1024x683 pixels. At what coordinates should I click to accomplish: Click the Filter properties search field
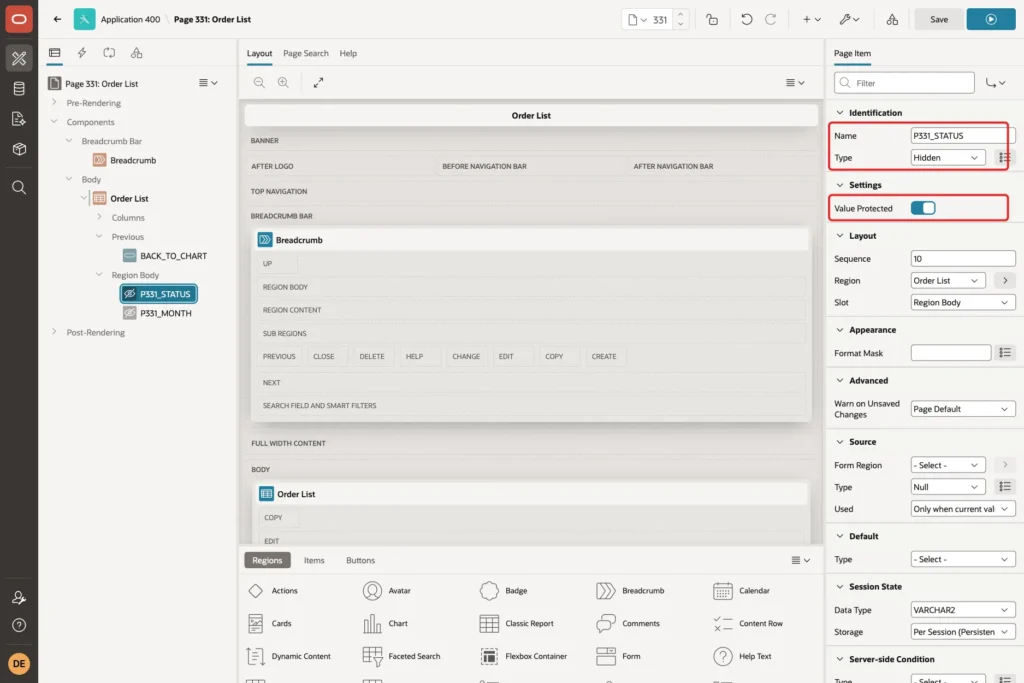[904, 83]
